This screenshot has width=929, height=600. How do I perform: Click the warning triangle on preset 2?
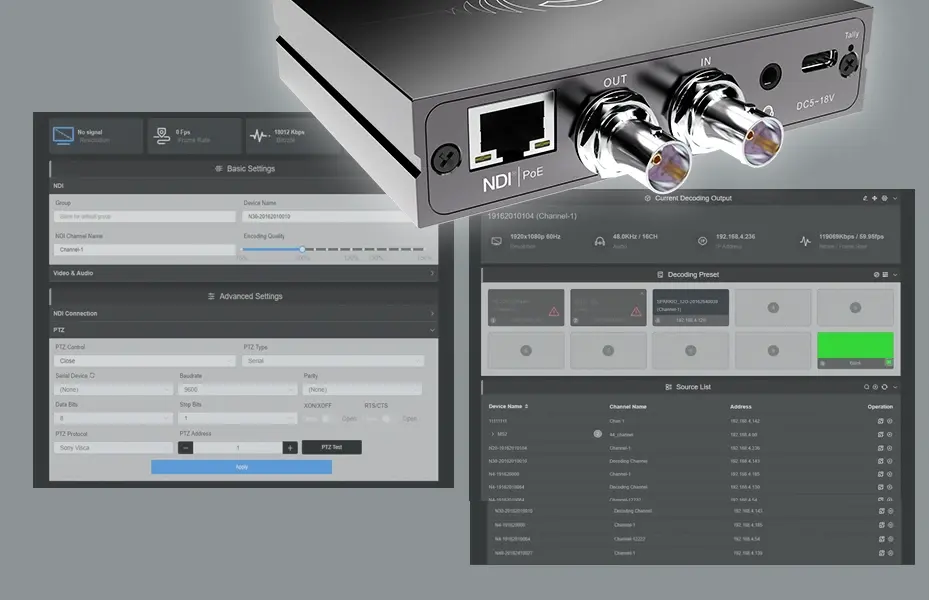(x=636, y=312)
